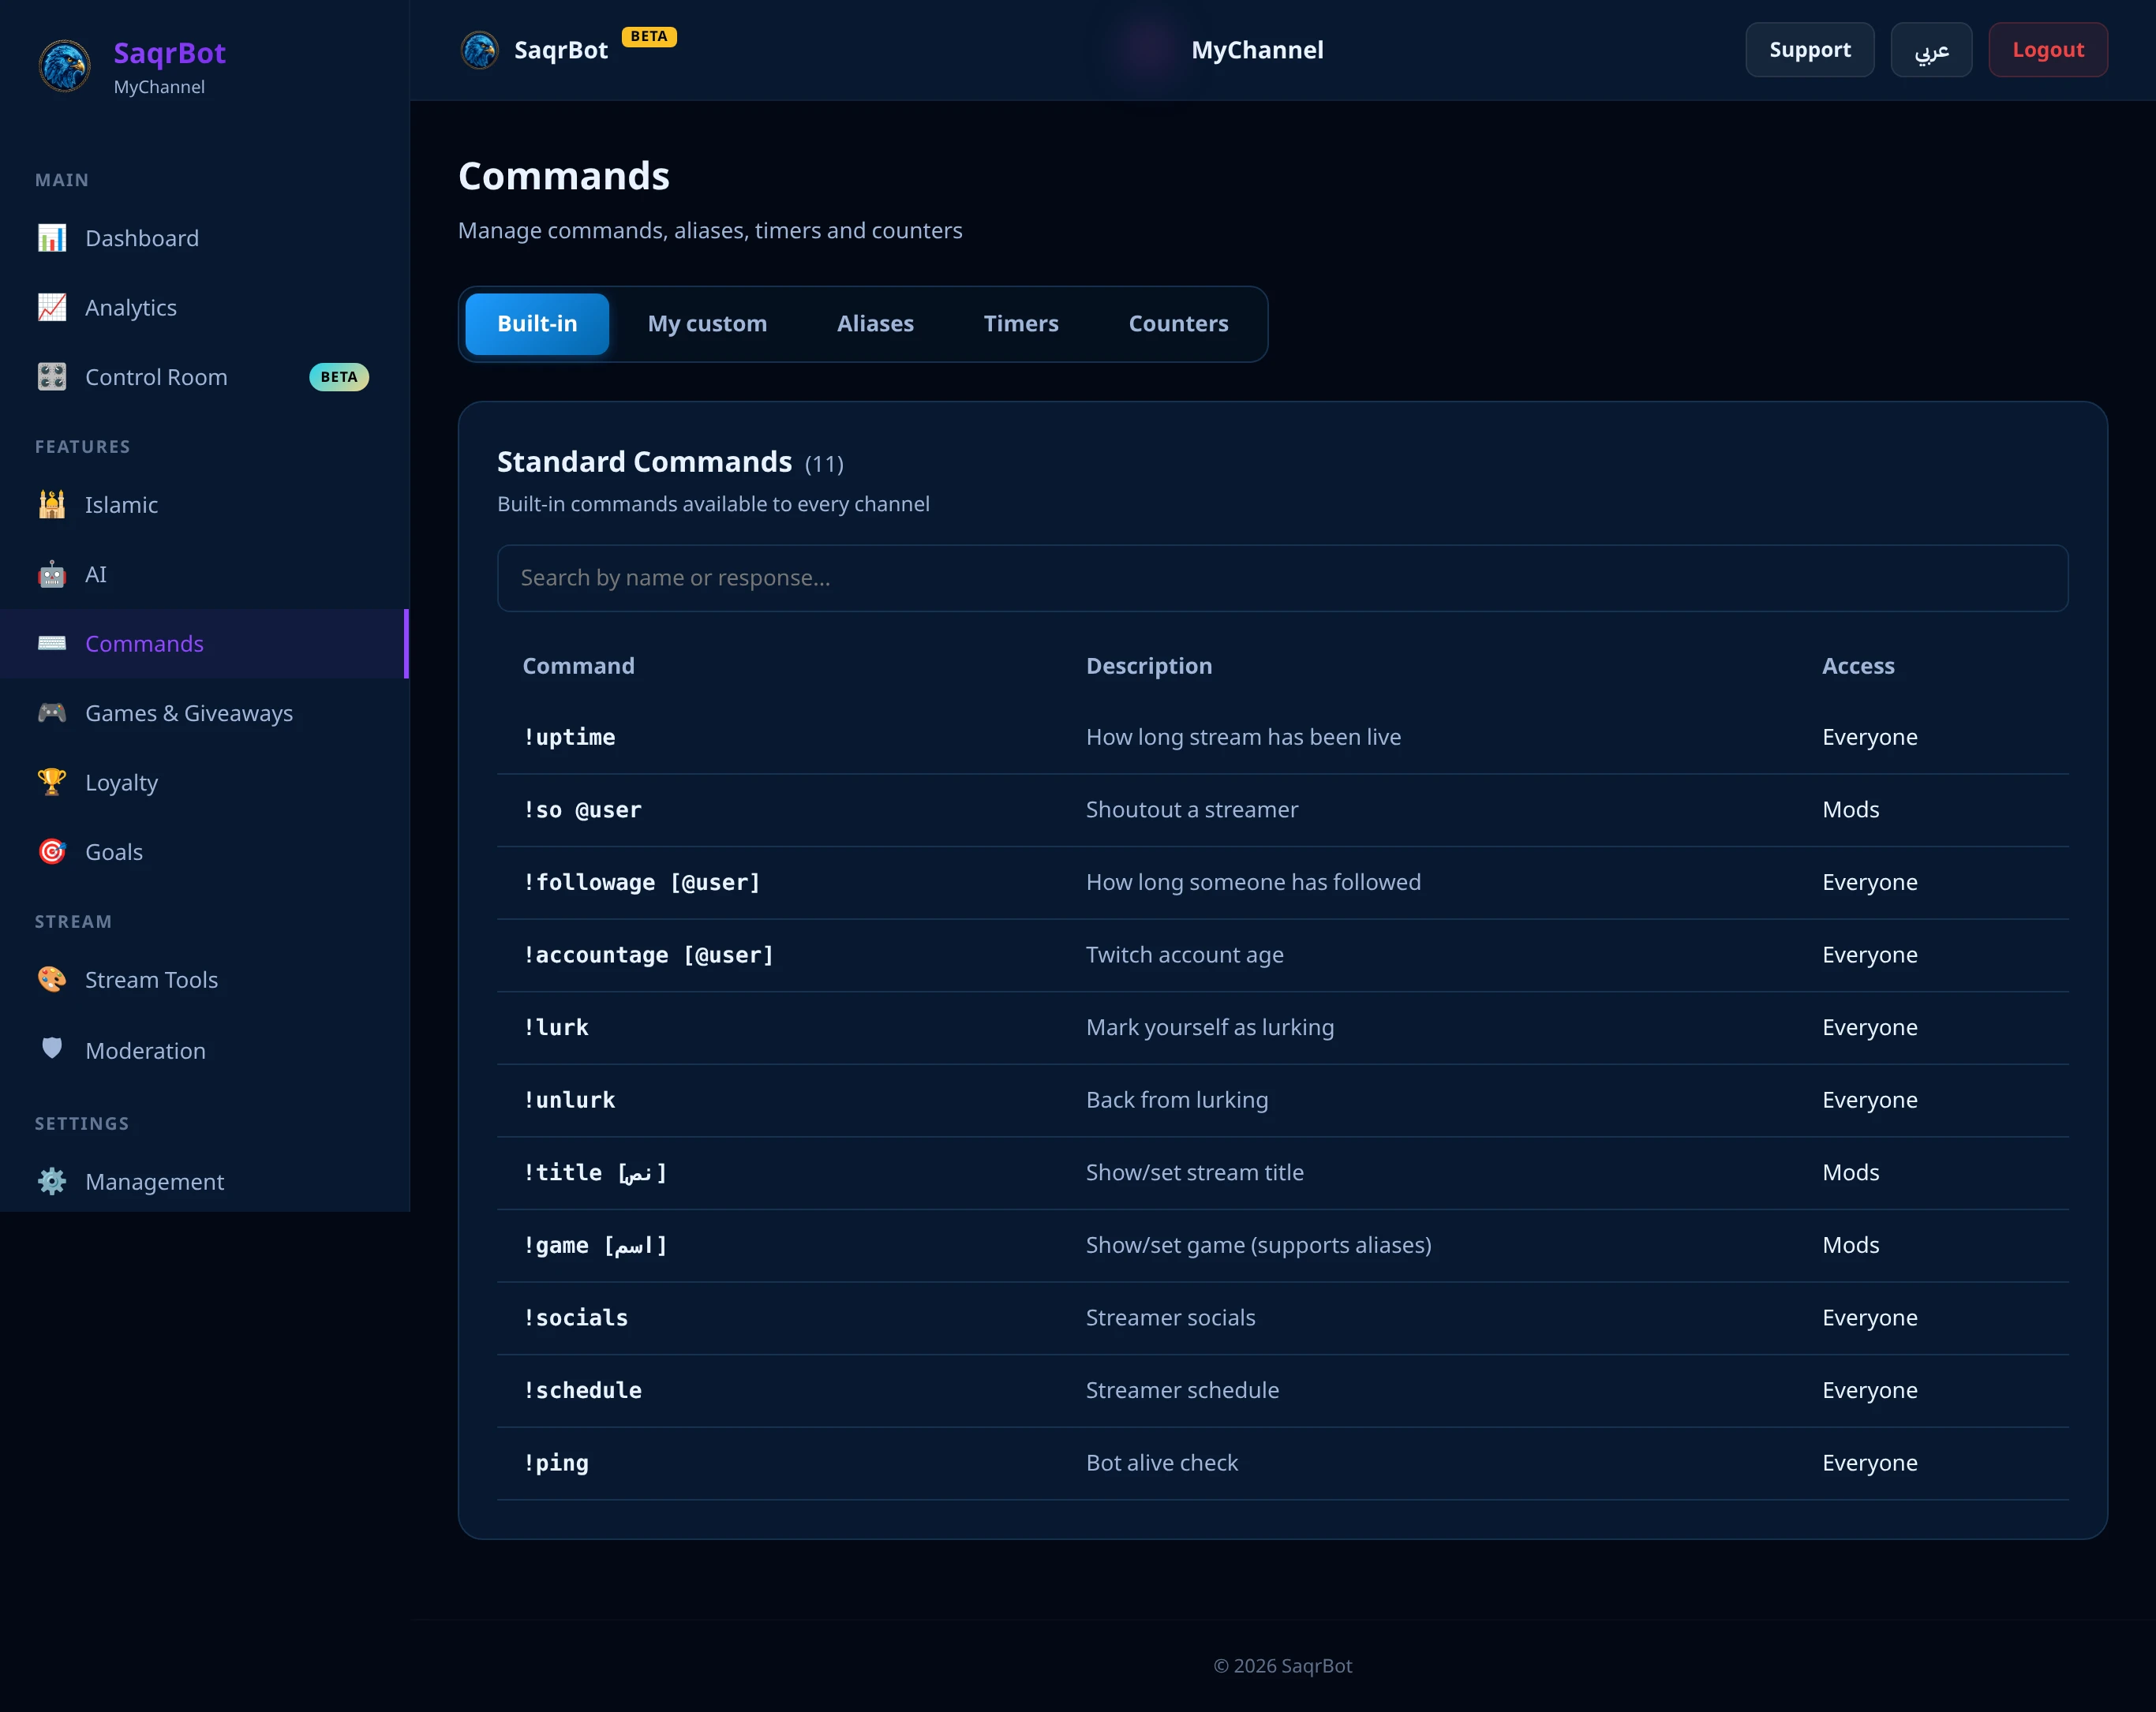Click Everyone access in the !socials row
Viewport: 2156px width, 1712px height.
click(1869, 1318)
